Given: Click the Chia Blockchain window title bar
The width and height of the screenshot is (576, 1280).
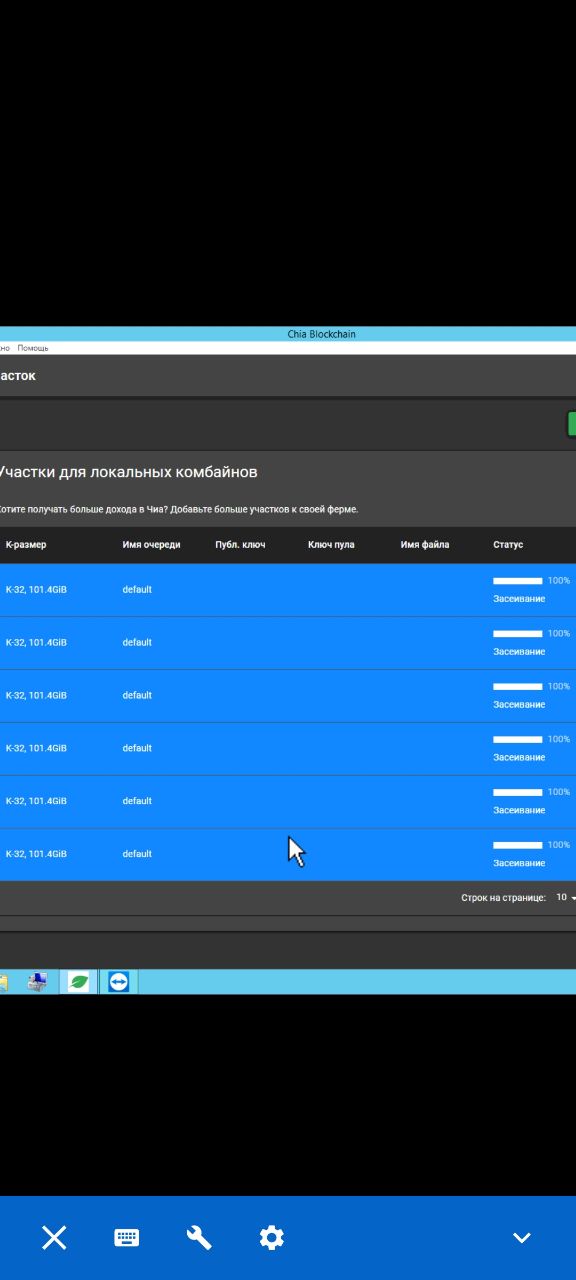Looking at the screenshot, I should tap(288, 334).
